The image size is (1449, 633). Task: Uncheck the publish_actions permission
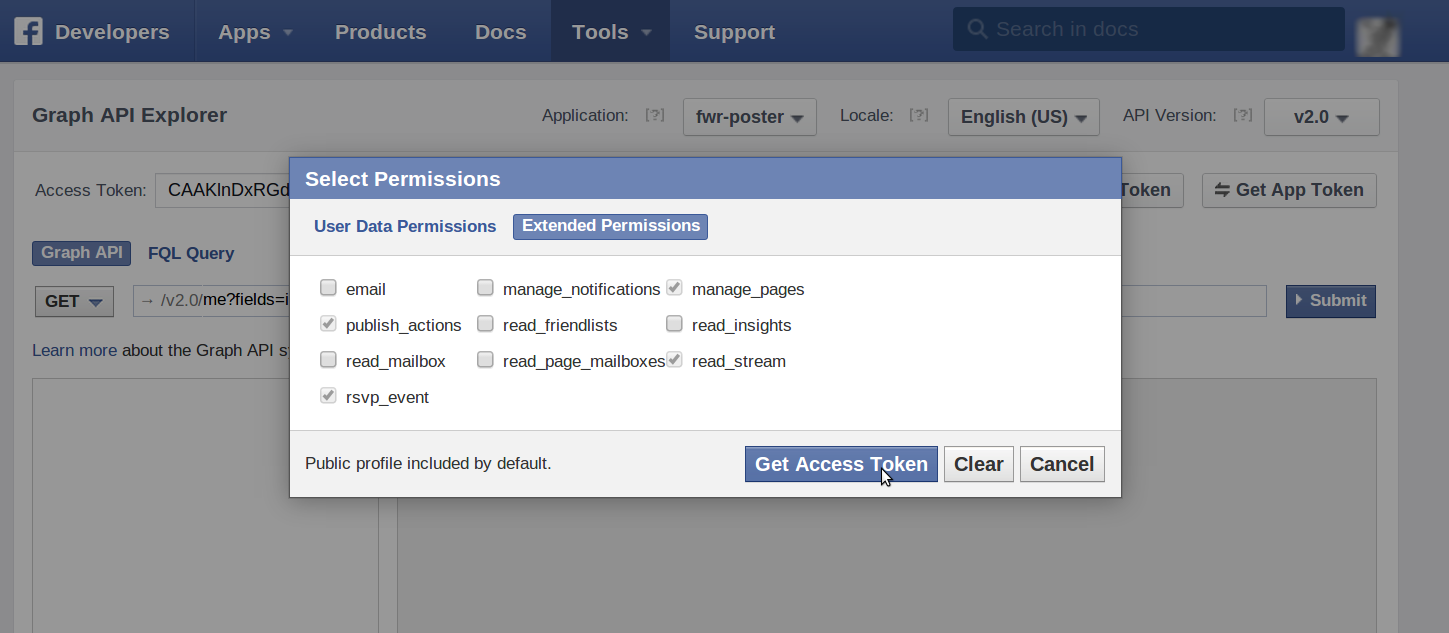[328, 324]
